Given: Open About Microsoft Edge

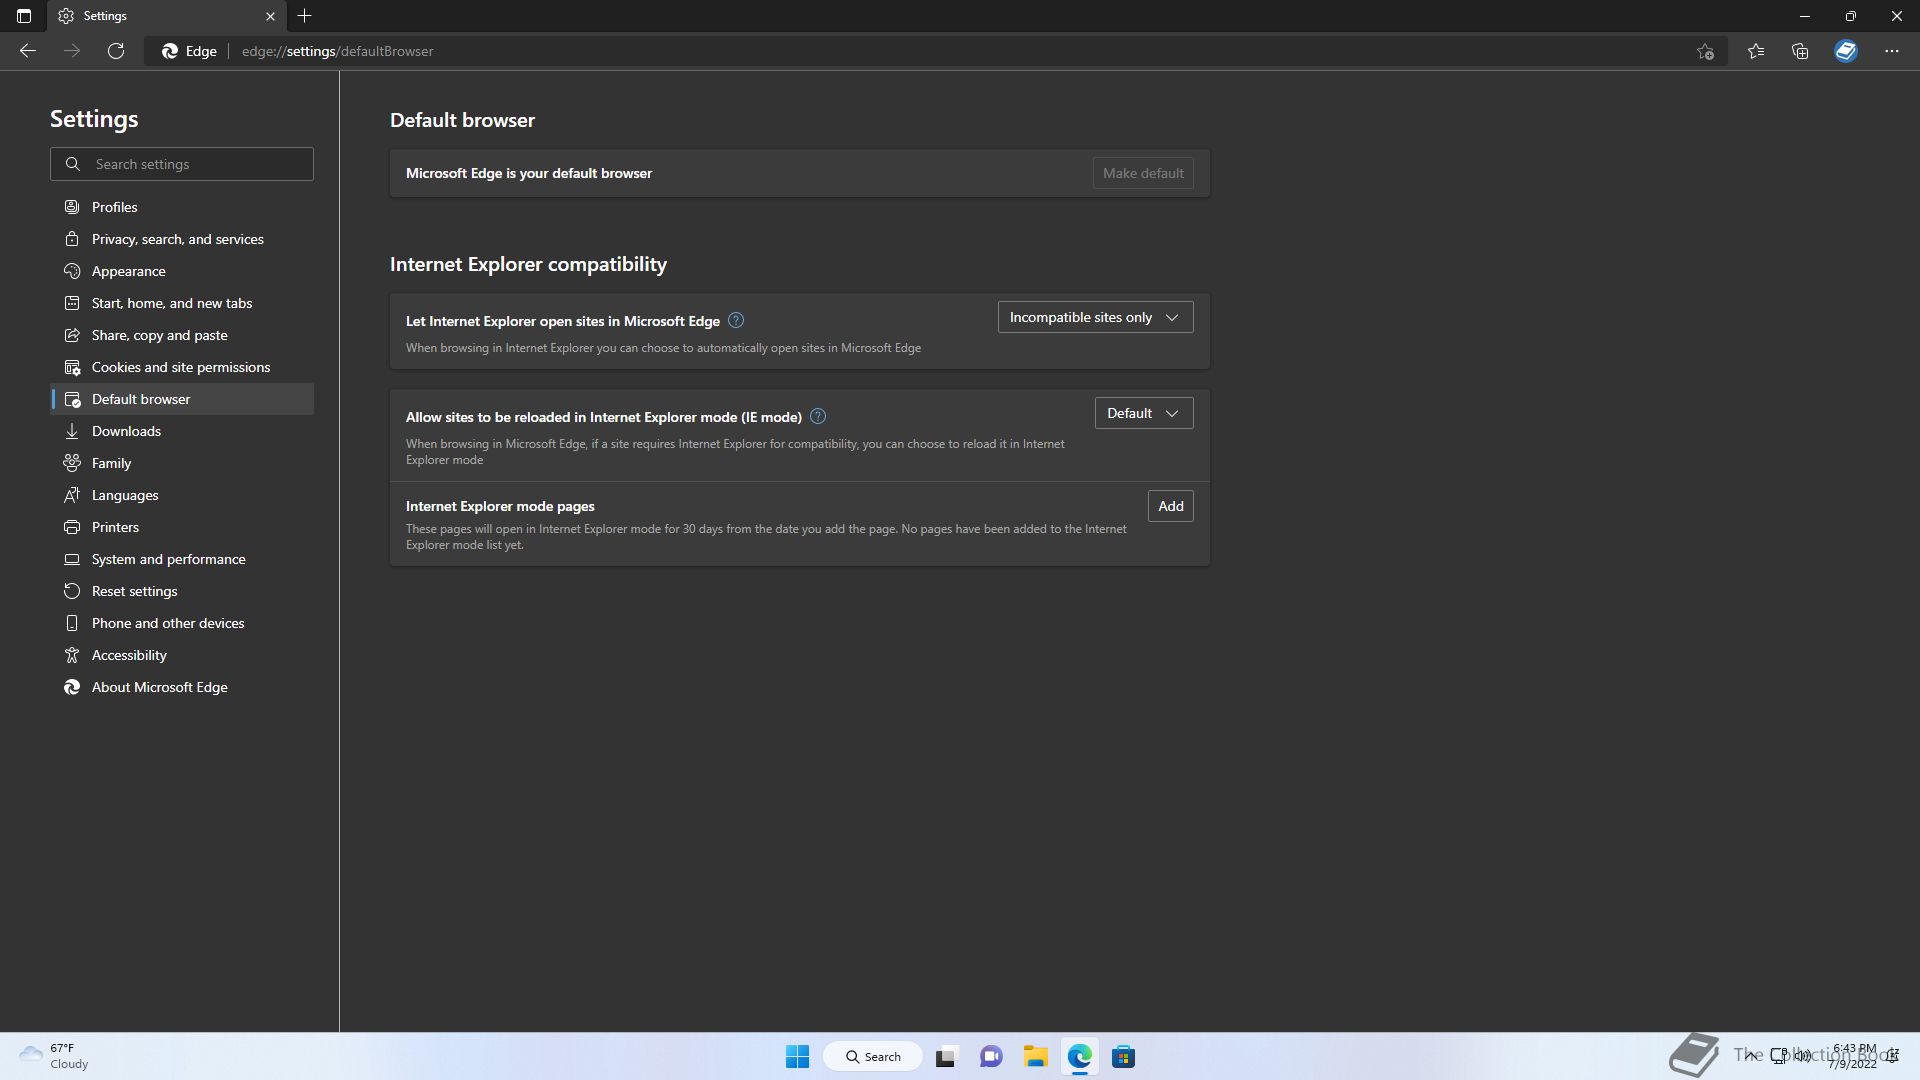Looking at the screenshot, I should (x=182, y=687).
